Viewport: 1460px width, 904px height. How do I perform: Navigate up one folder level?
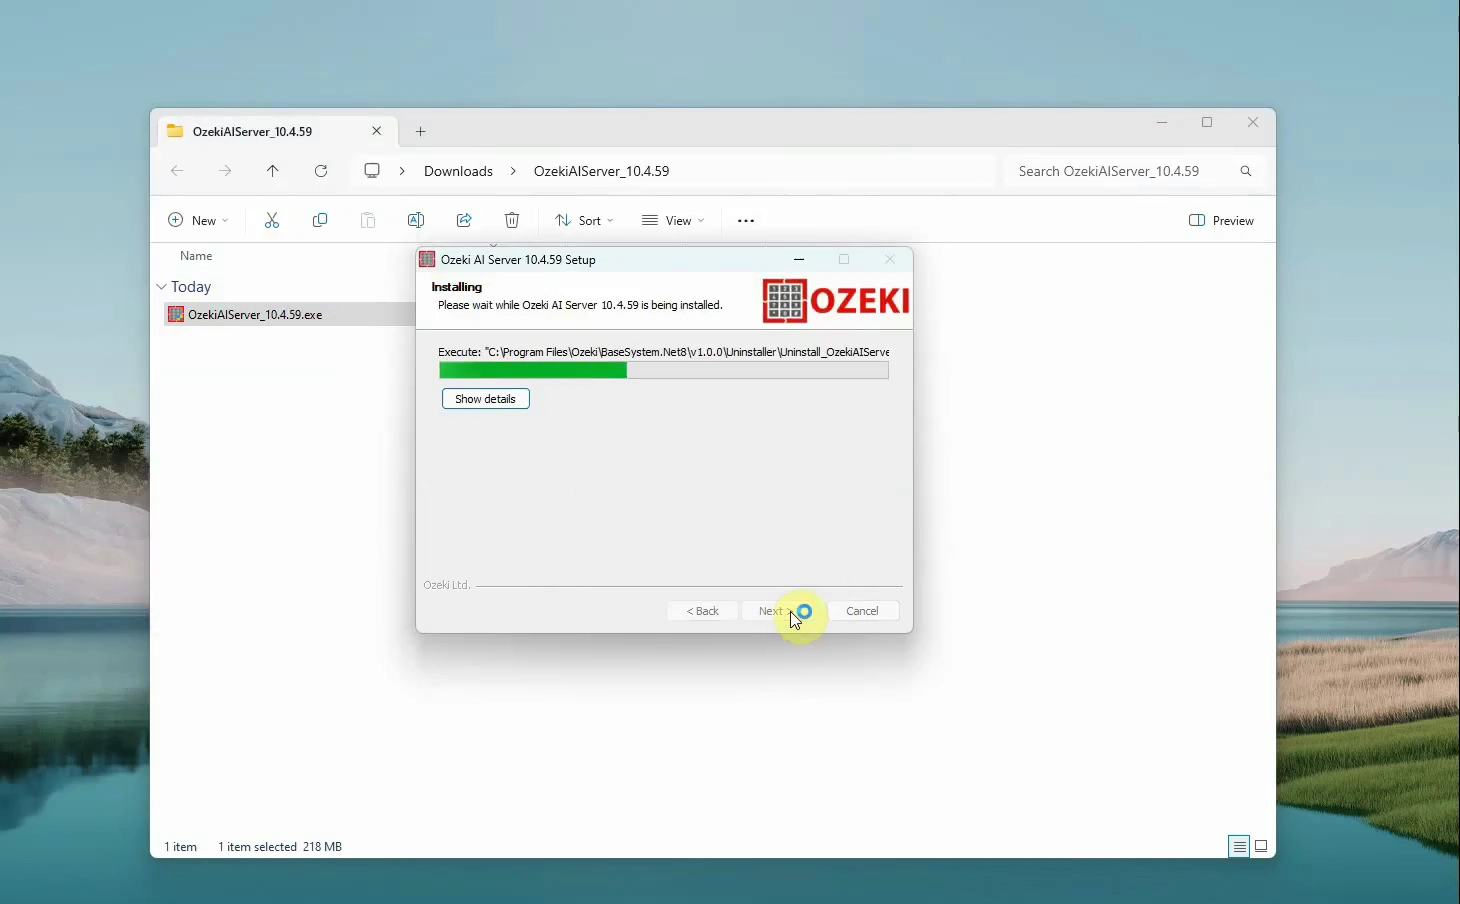pyautogui.click(x=273, y=171)
